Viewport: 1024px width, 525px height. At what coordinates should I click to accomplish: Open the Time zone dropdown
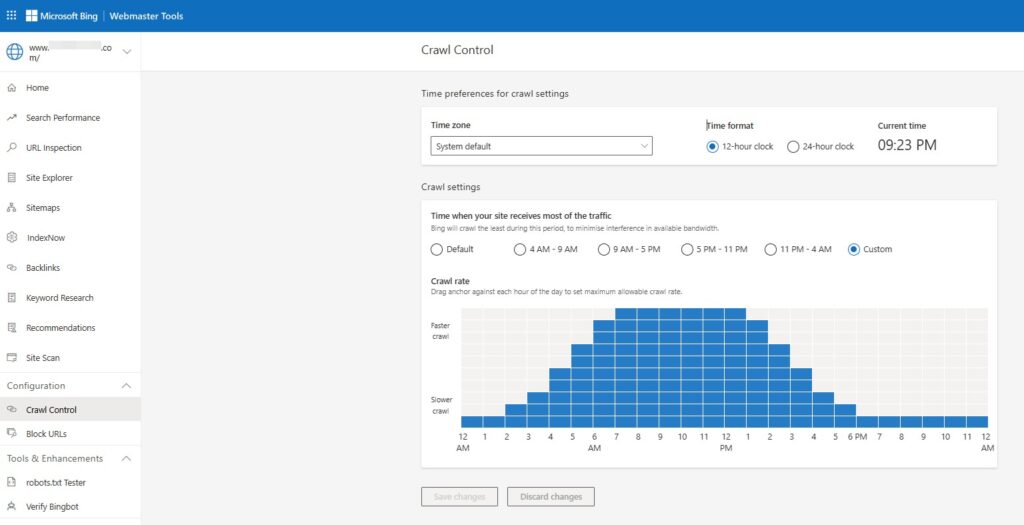point(541,147)
